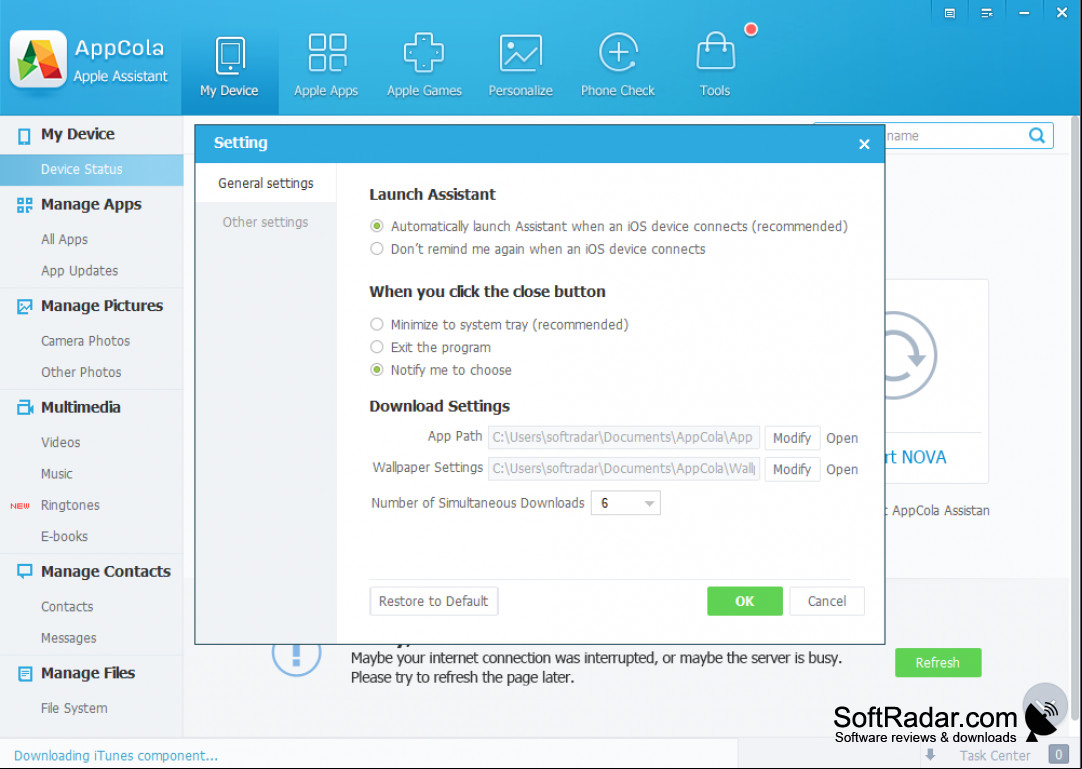Screen dimensions: 1082x769
Task: Cancel the Setting dialog
Action: click(x=827, y=601)
